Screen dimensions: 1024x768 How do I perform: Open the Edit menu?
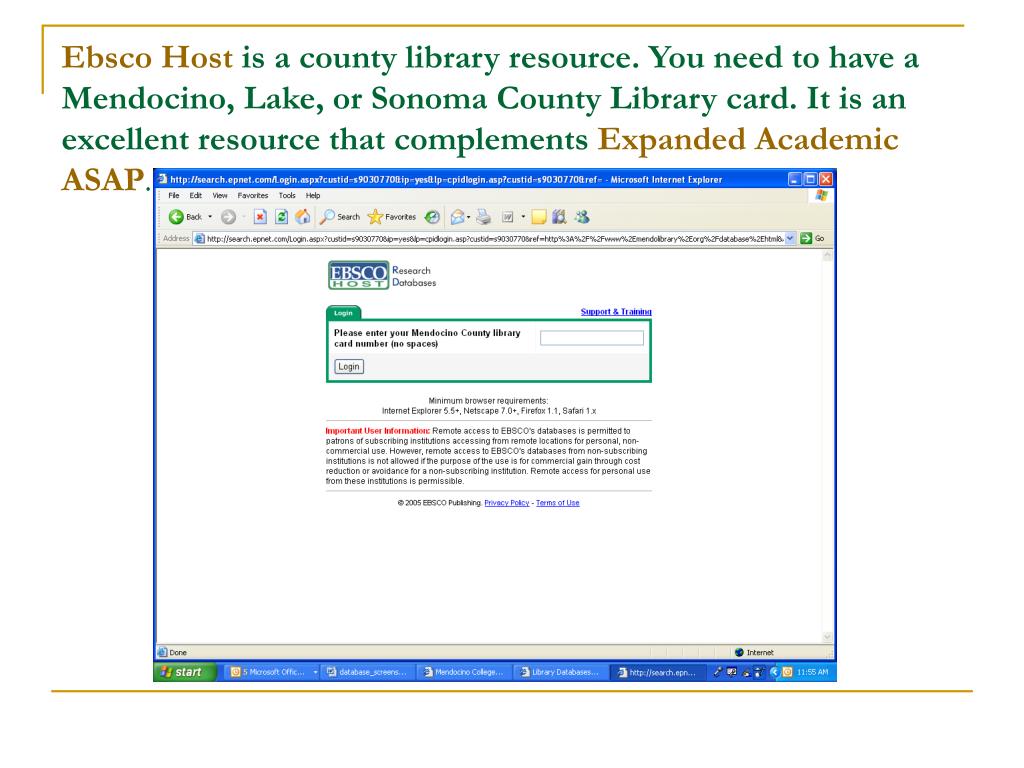[195, 195]
